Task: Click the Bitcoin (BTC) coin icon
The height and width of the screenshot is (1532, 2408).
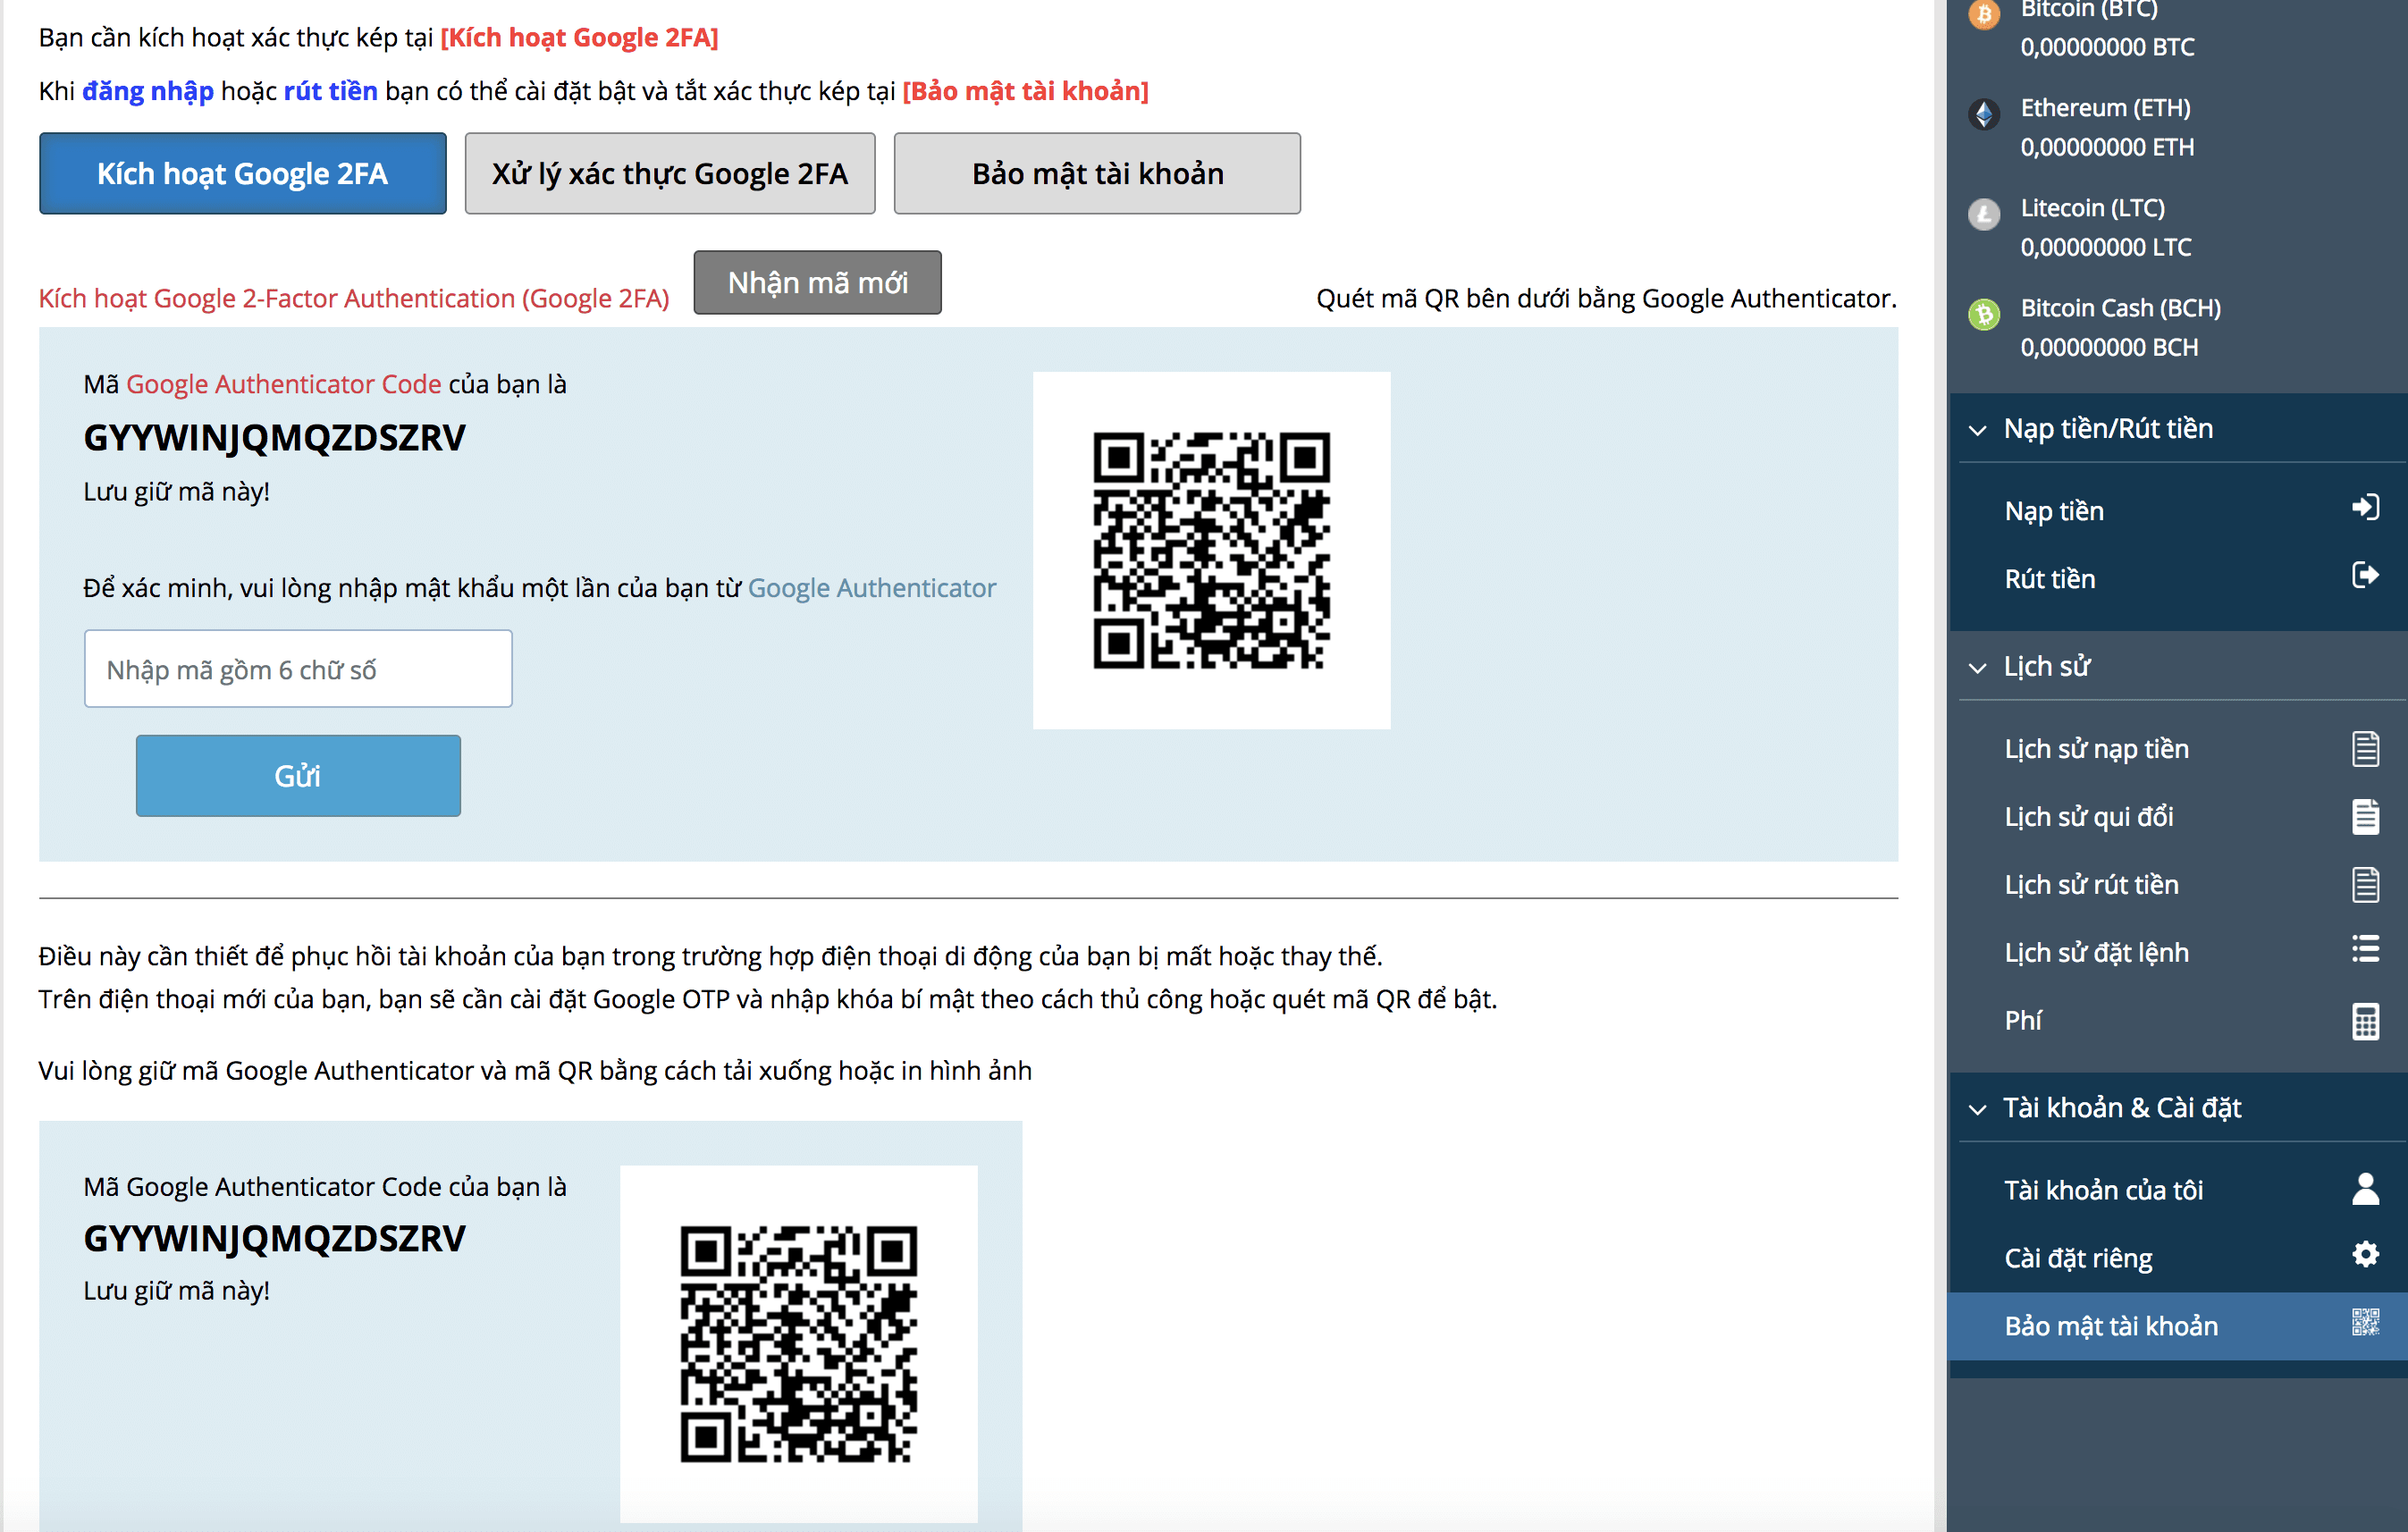Action: tap(1984, 14)
